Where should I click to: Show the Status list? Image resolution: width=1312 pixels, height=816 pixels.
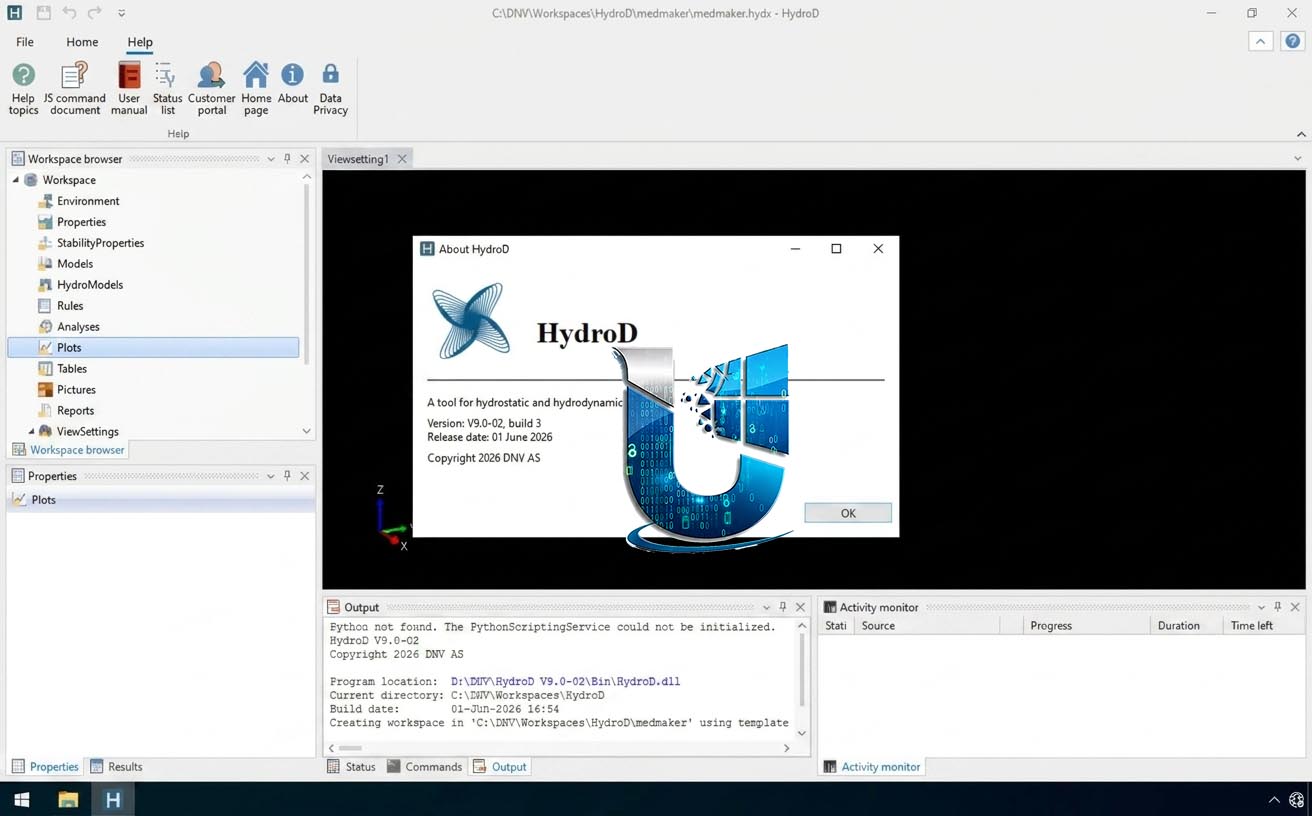(x=167, y=88)
